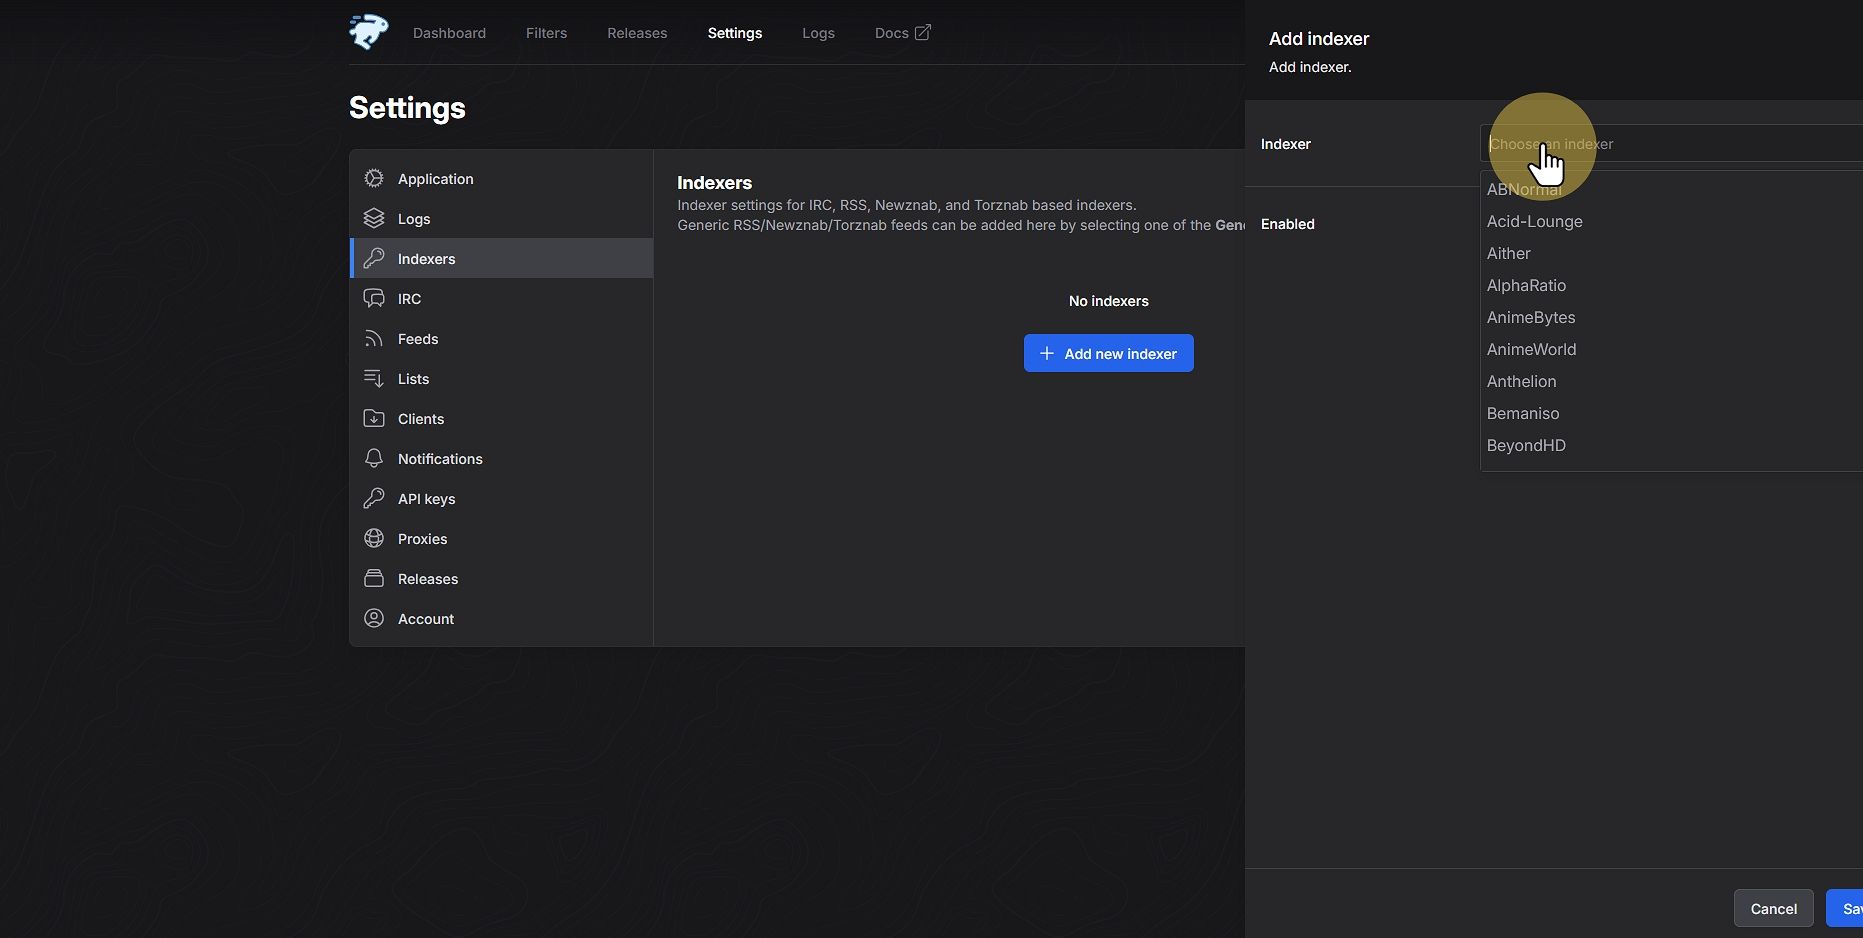Click the Logs stack icon in sidebar
This screenshot has width=1863, height=938.
(374, 218)
